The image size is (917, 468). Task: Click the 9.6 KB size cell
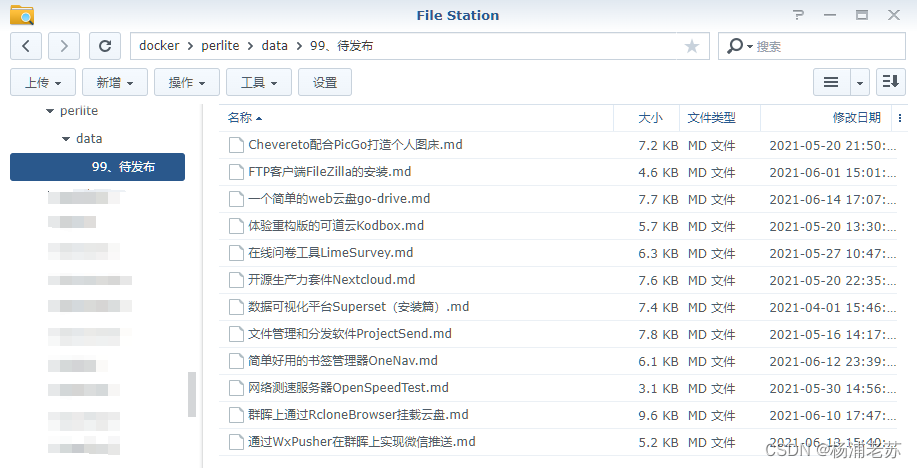tap(658, 415)
